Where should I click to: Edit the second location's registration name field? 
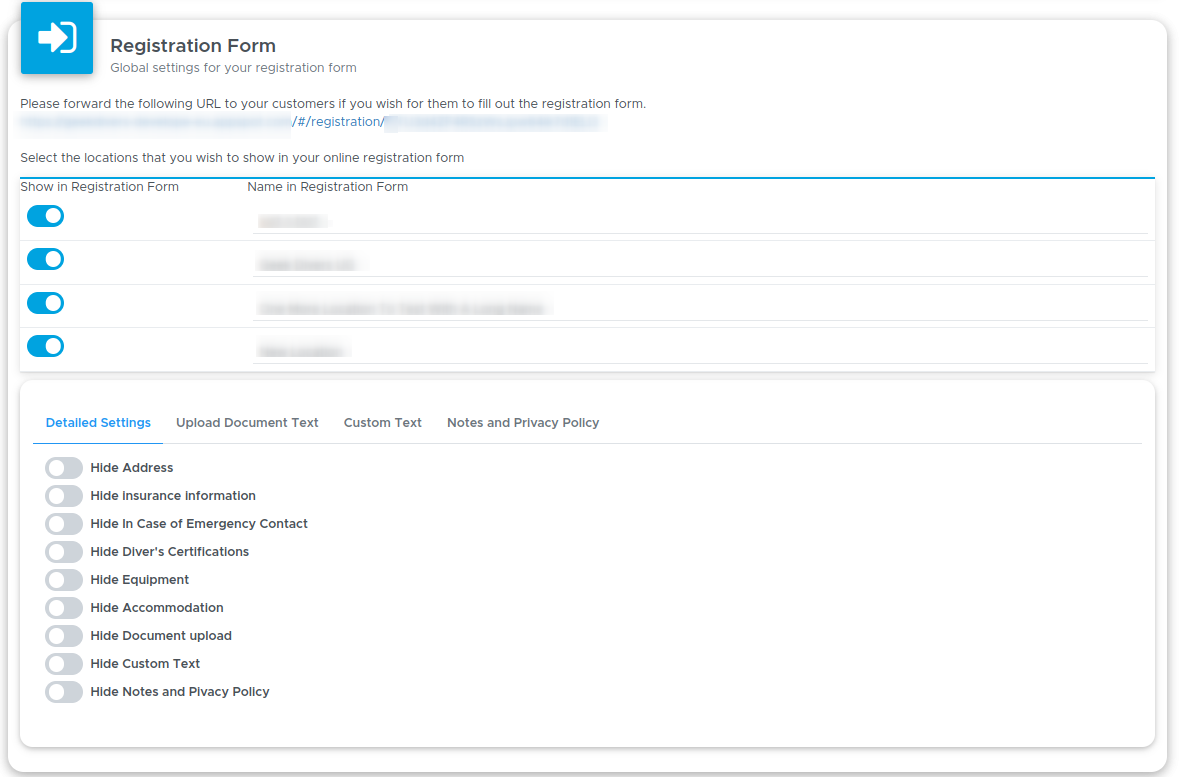point(700,264)
